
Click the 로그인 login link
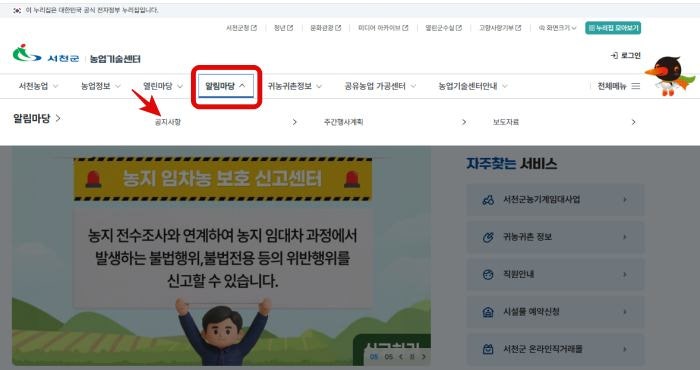click(x=625, y=56)
